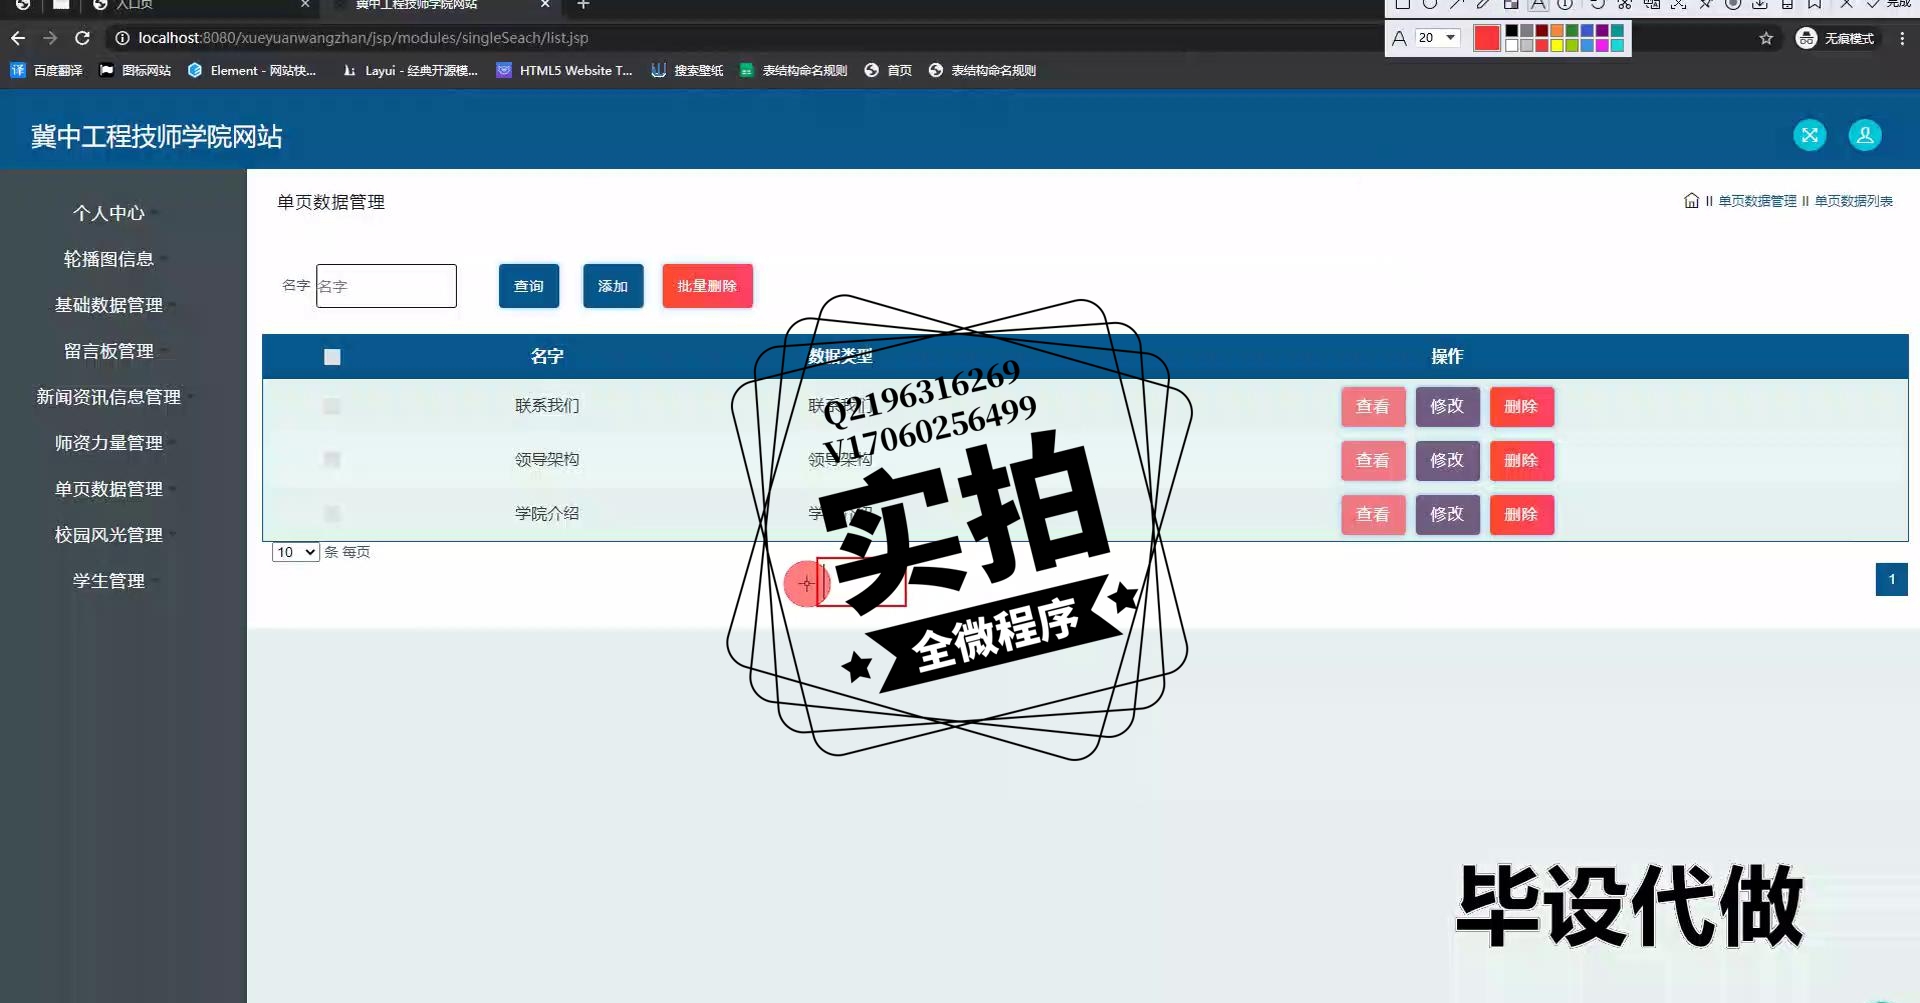Click 删除 for the 领导架构 row
1920x1003 pixels.
(1521, 461)
